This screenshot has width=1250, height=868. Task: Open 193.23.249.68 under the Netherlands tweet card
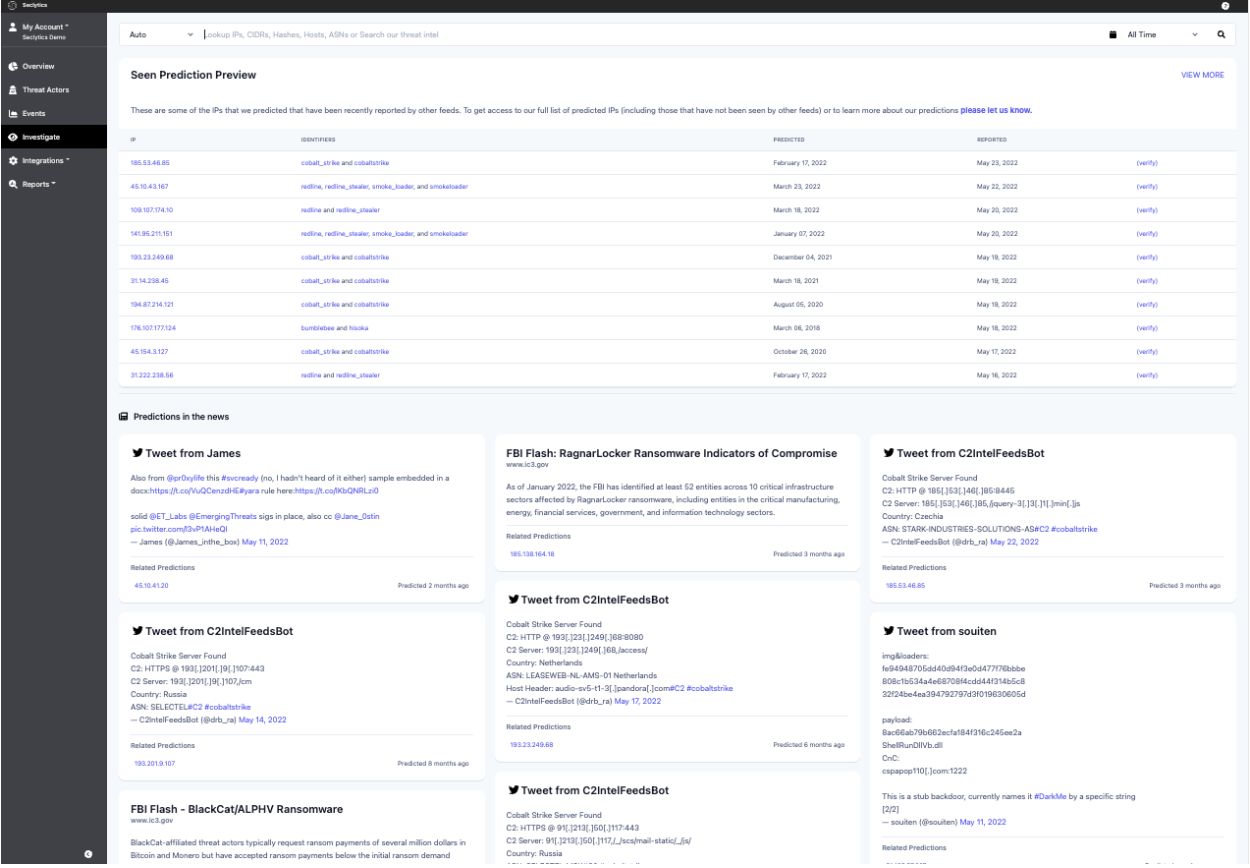[x=531, y=744]
